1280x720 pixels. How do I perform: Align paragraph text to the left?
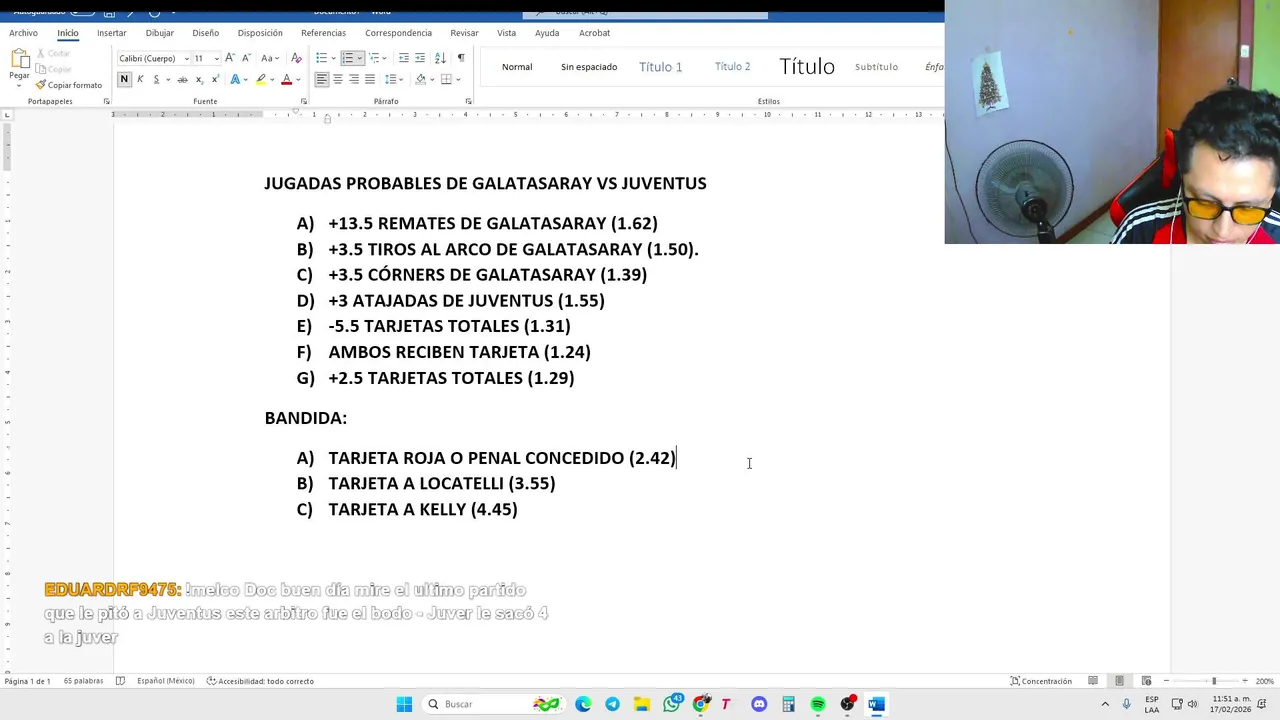click(x=322, y=79)
